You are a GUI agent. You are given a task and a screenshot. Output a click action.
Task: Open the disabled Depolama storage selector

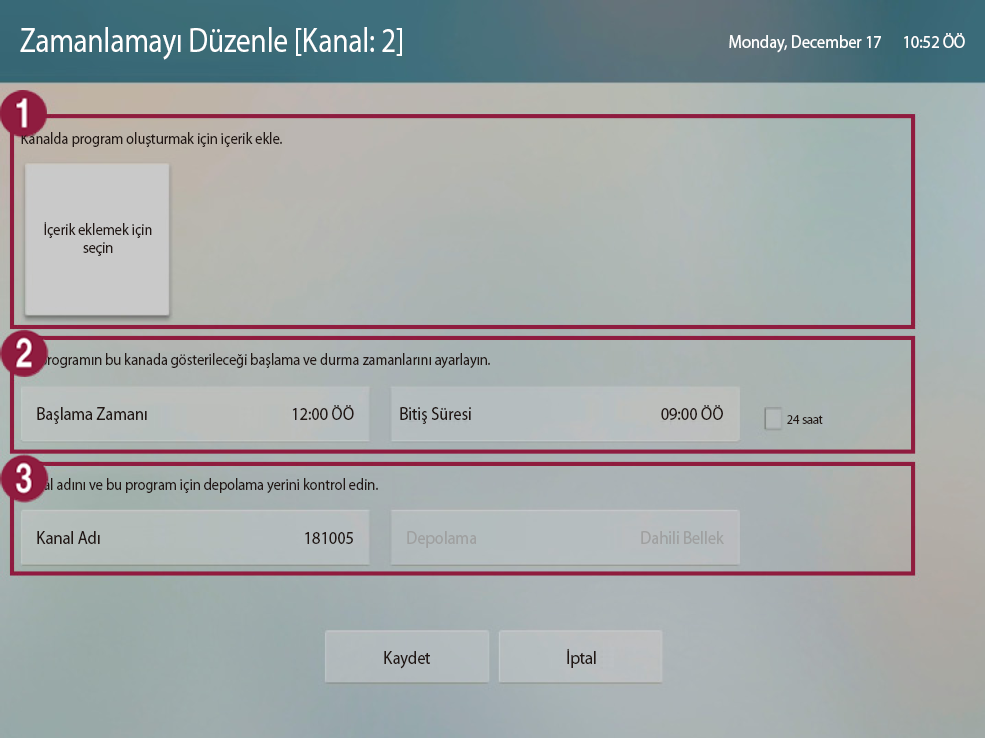[x=565, y=538]
